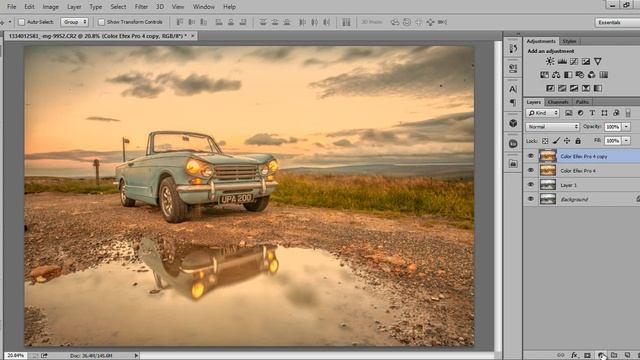Add a Posterize adjustment
The width and height of the screenshot is (640, 360).
[x=562, y=88]
